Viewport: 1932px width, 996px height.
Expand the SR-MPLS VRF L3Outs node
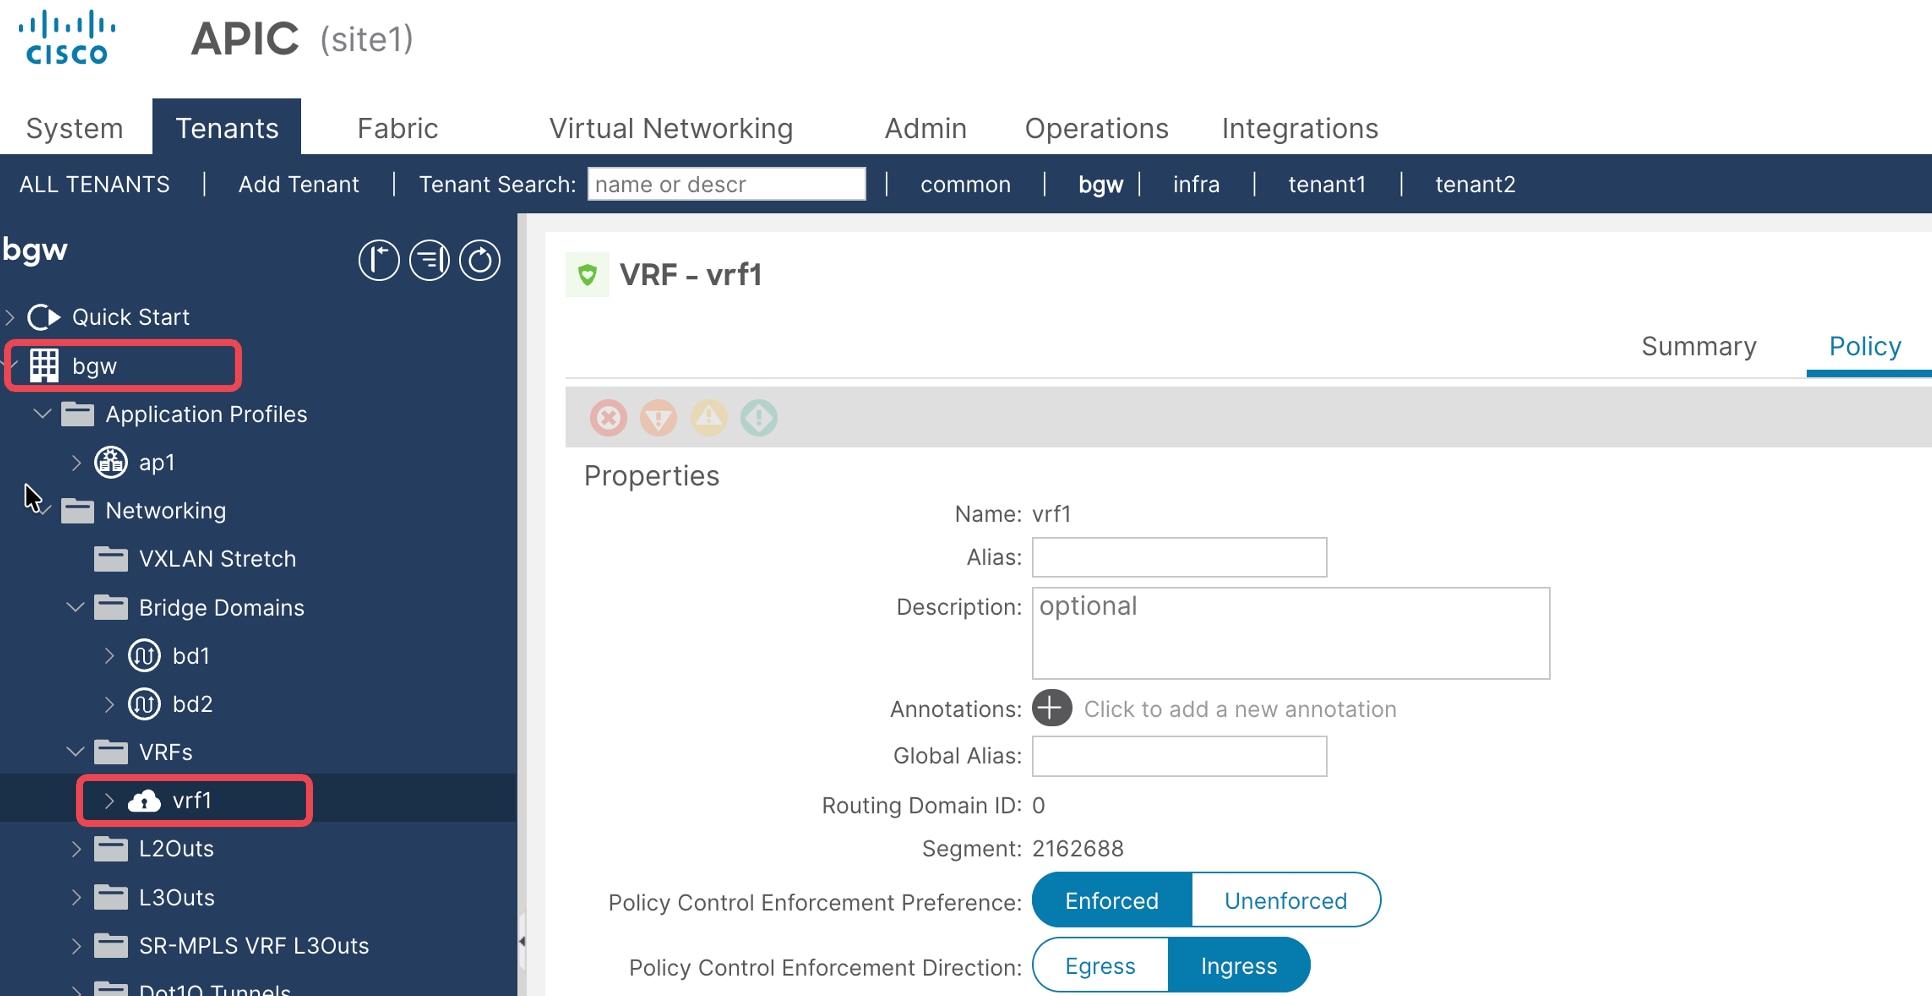(76, 945)
